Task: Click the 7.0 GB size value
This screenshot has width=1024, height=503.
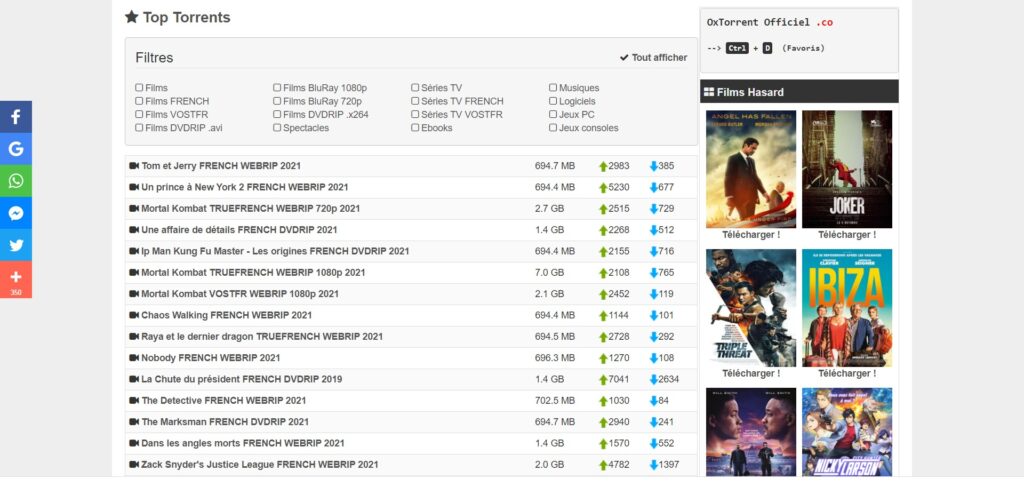Action: 549,272
